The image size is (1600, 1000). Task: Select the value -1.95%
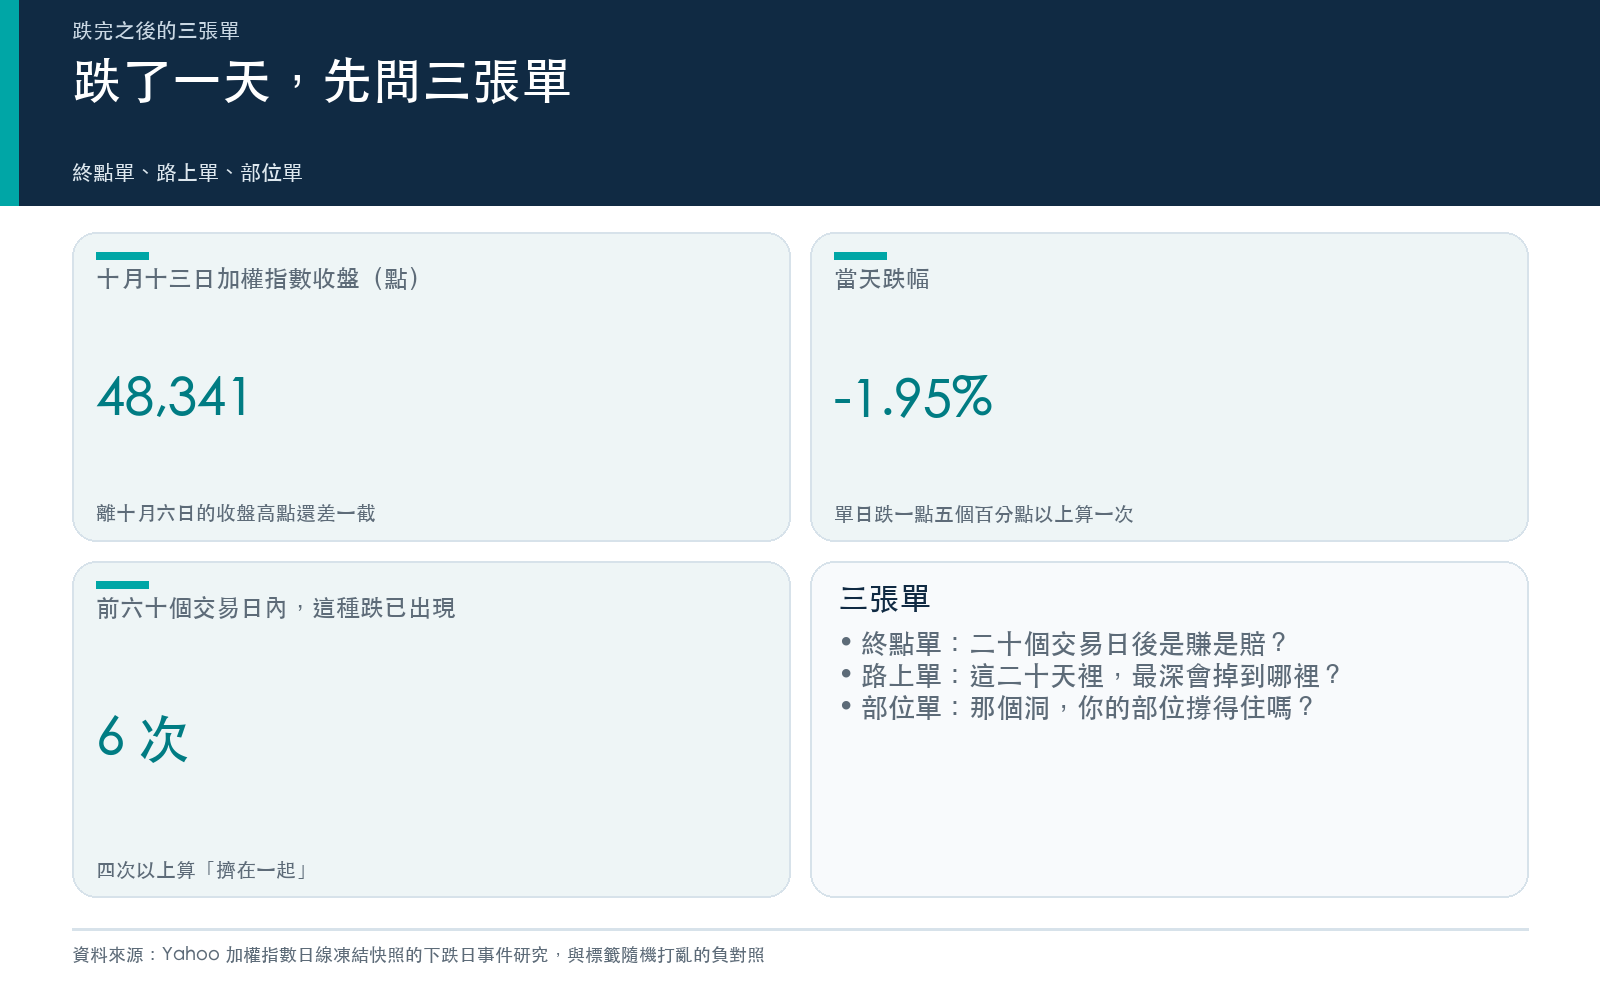click(x=913, y=398)
